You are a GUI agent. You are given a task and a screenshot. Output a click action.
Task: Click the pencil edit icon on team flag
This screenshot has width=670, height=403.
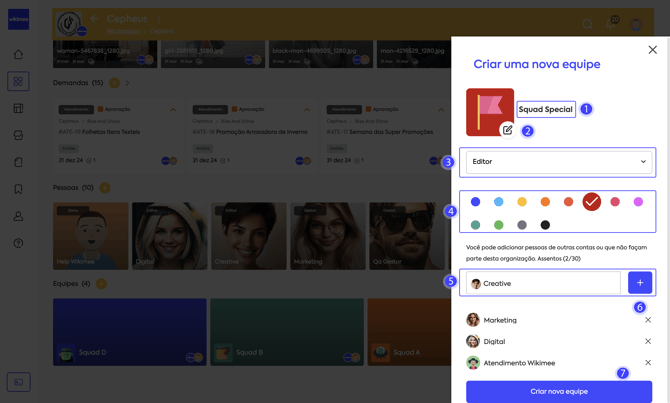pyautogui.click(x=508, y=130)
